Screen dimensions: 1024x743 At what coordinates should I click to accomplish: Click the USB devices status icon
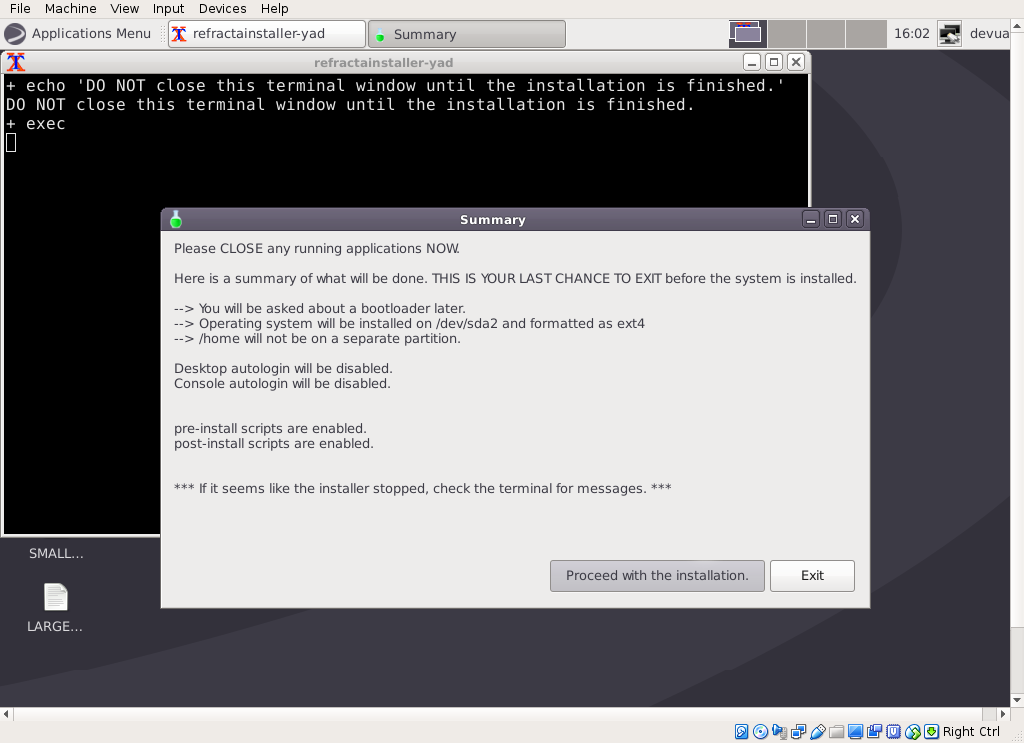(818, 732)
